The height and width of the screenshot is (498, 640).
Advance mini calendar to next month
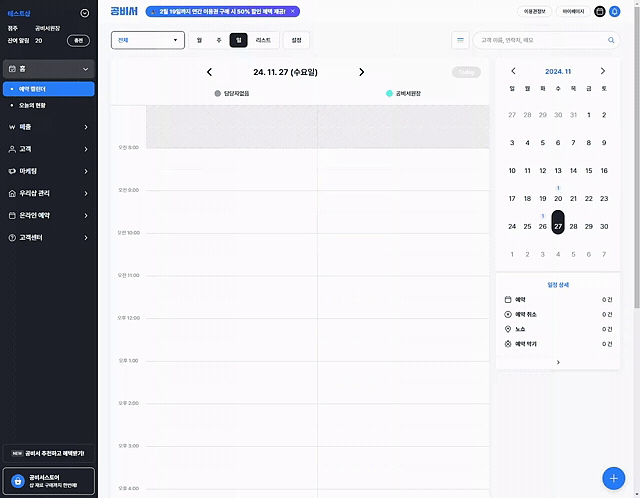point(603,71)
